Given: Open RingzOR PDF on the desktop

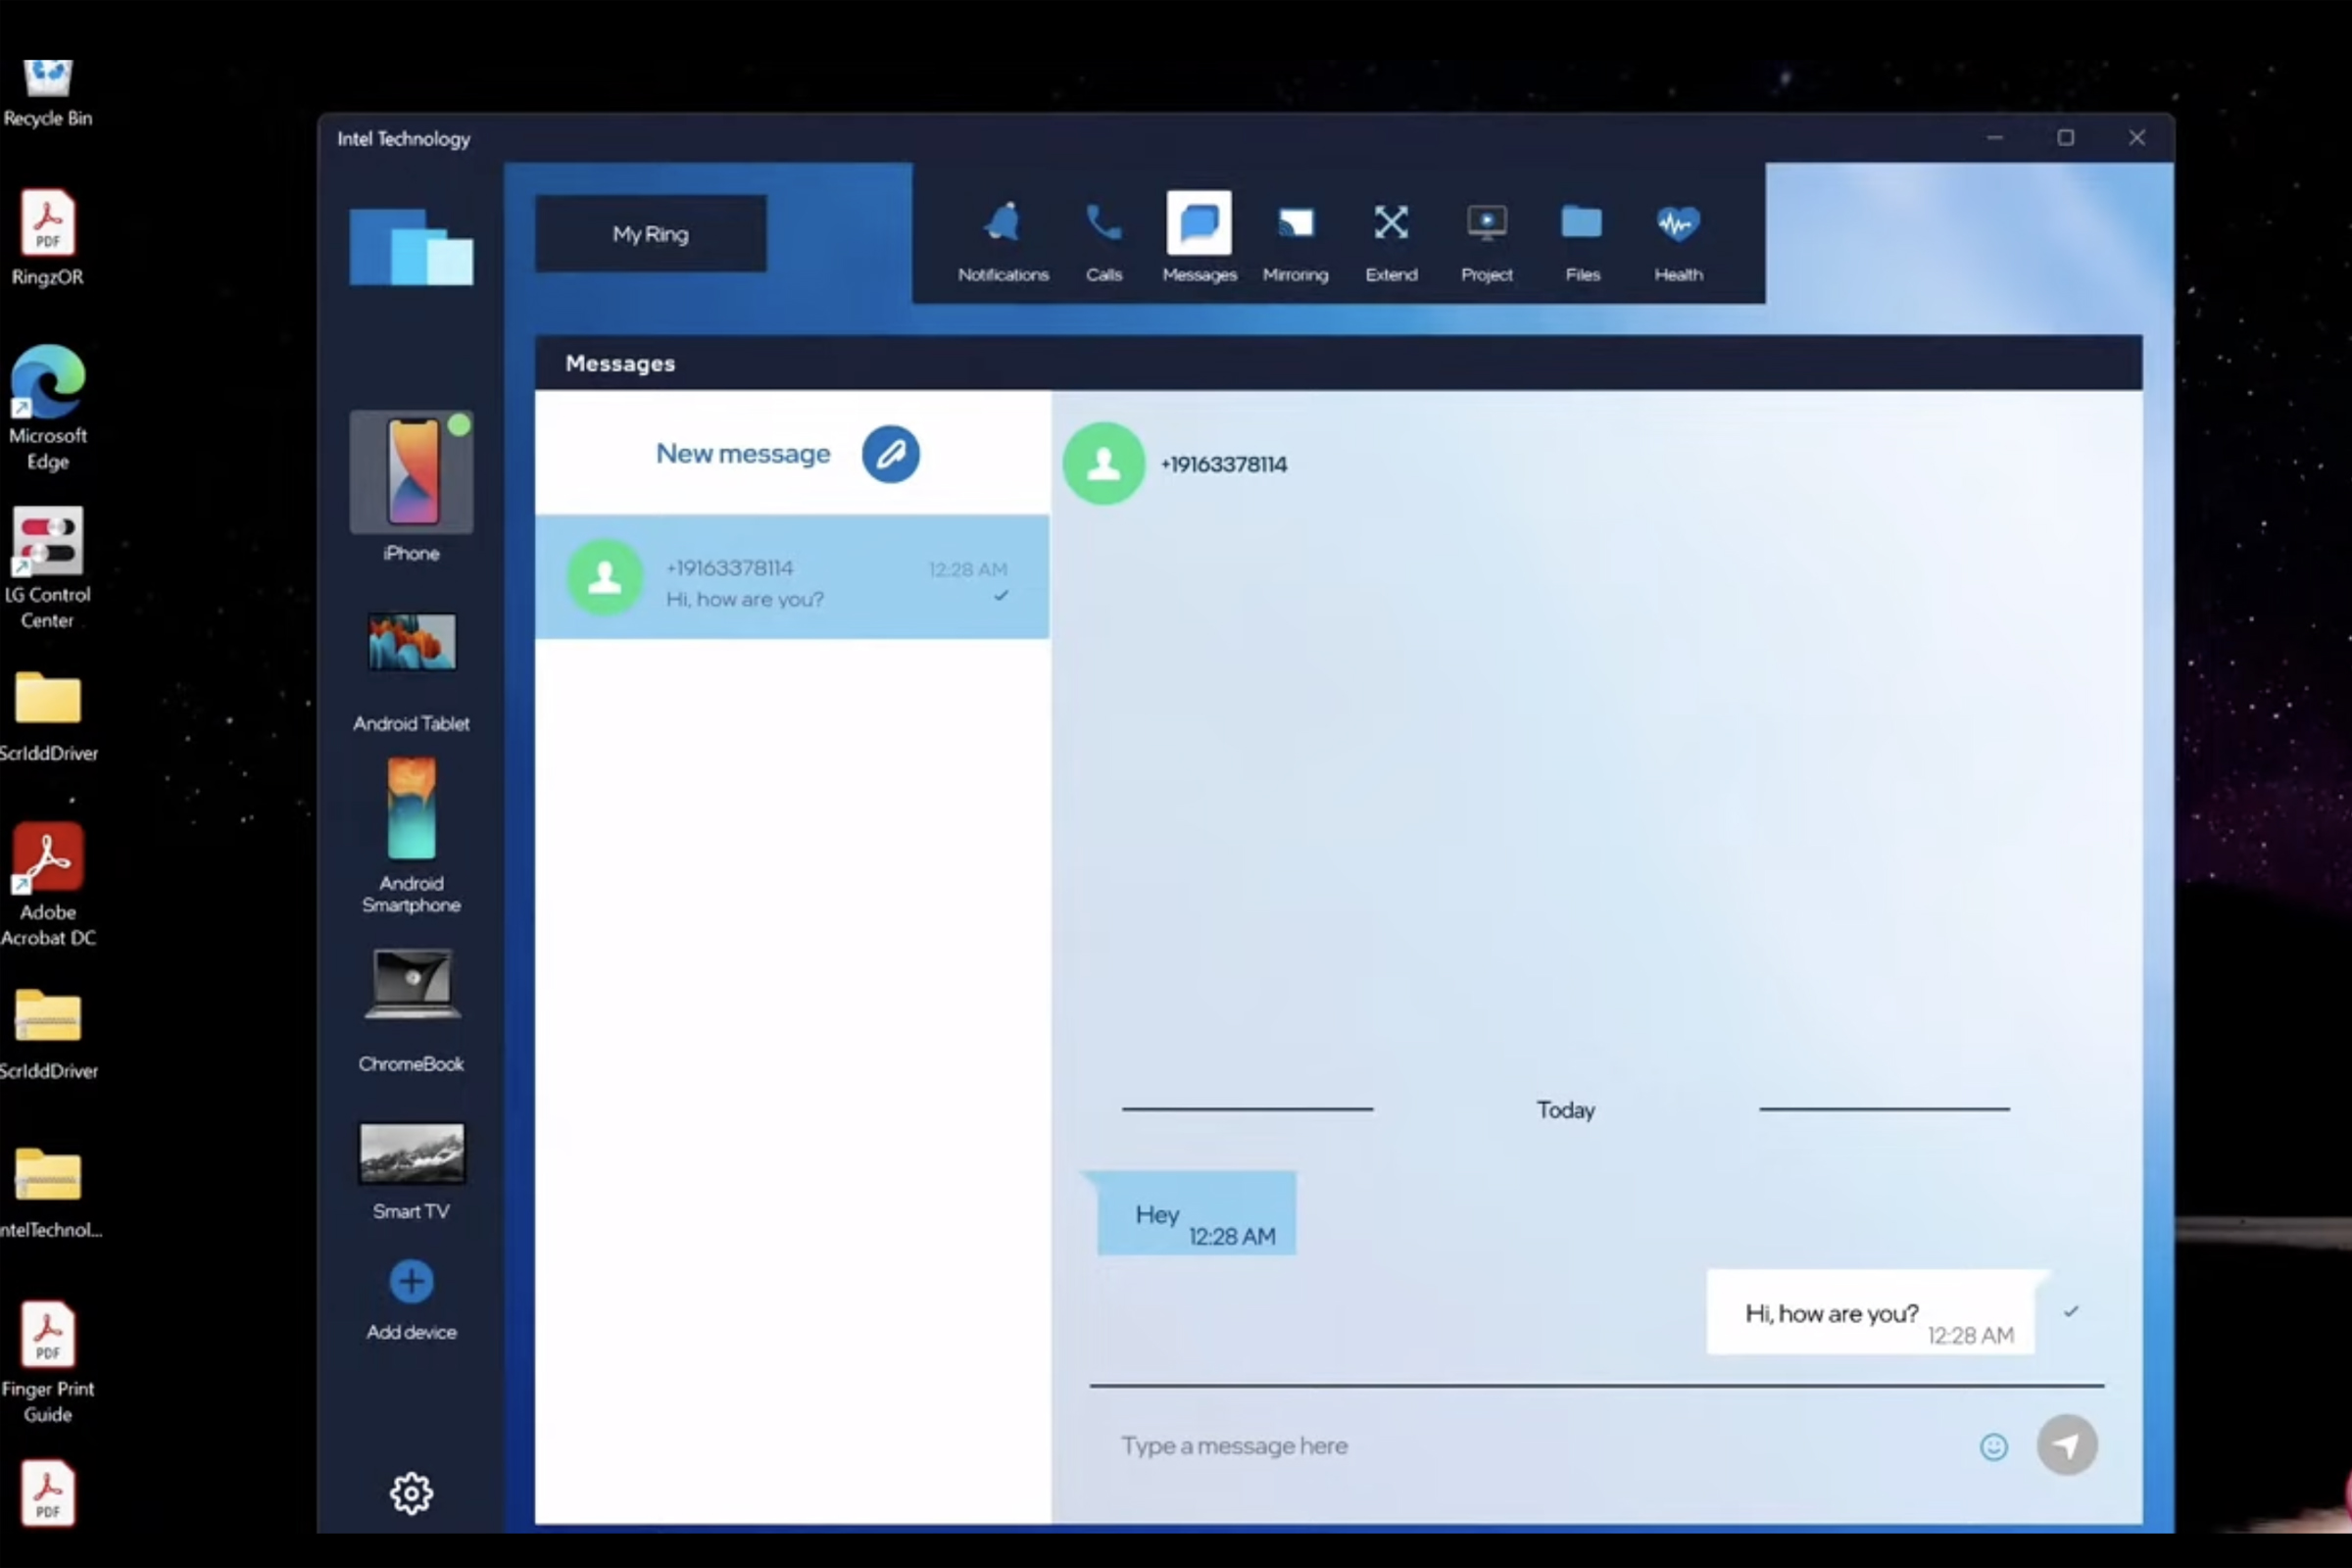Looking at the screenshot, I should click(x=48, y=238).
